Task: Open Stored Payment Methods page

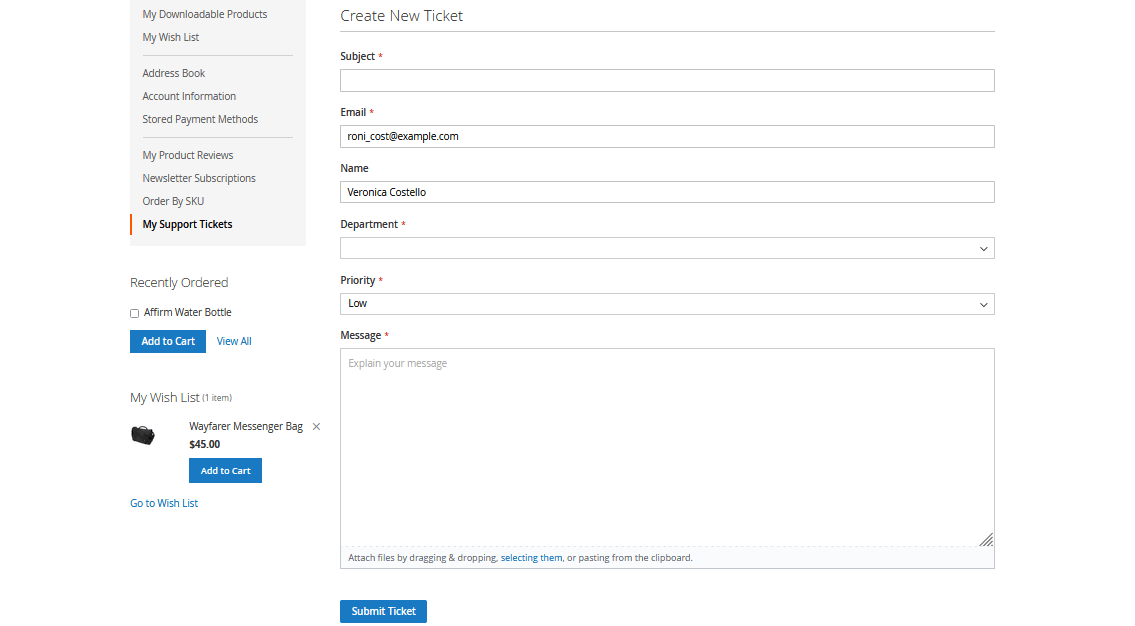Action: [200, 120]
